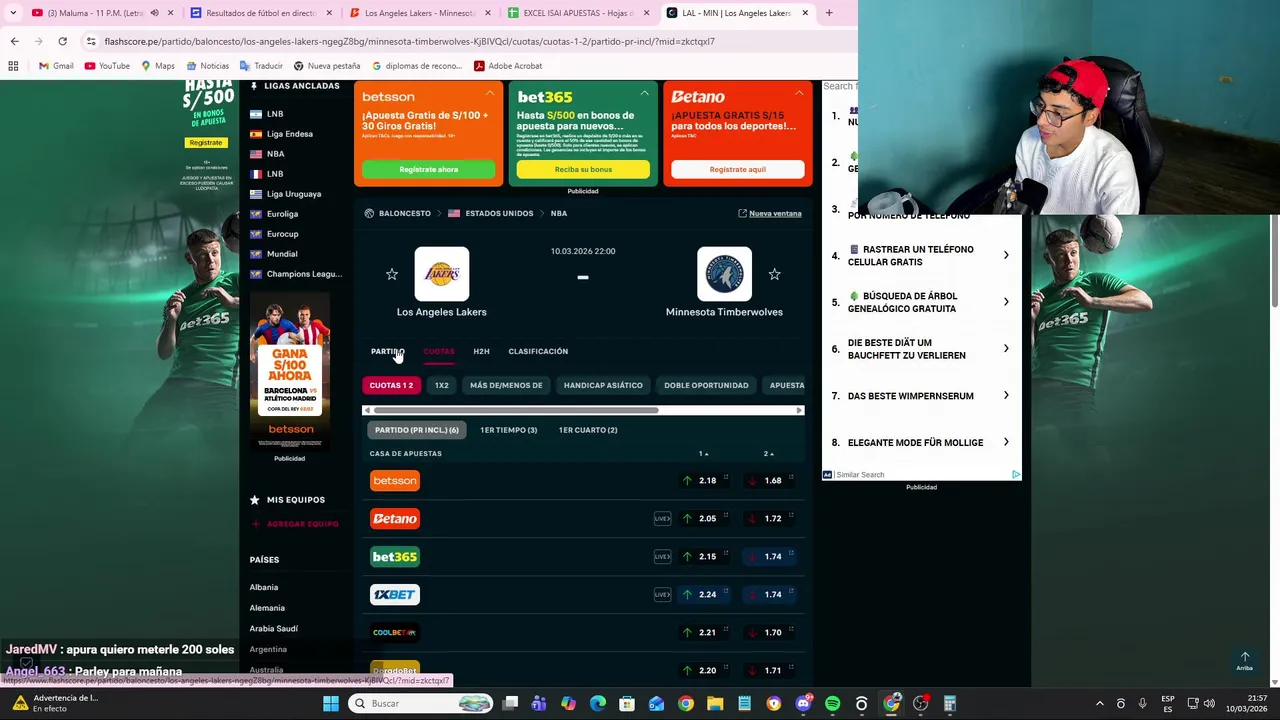This screenshot has width=1280, height=720.
Task: Open Mundial pinned league
Action: (x=282, y=254)
